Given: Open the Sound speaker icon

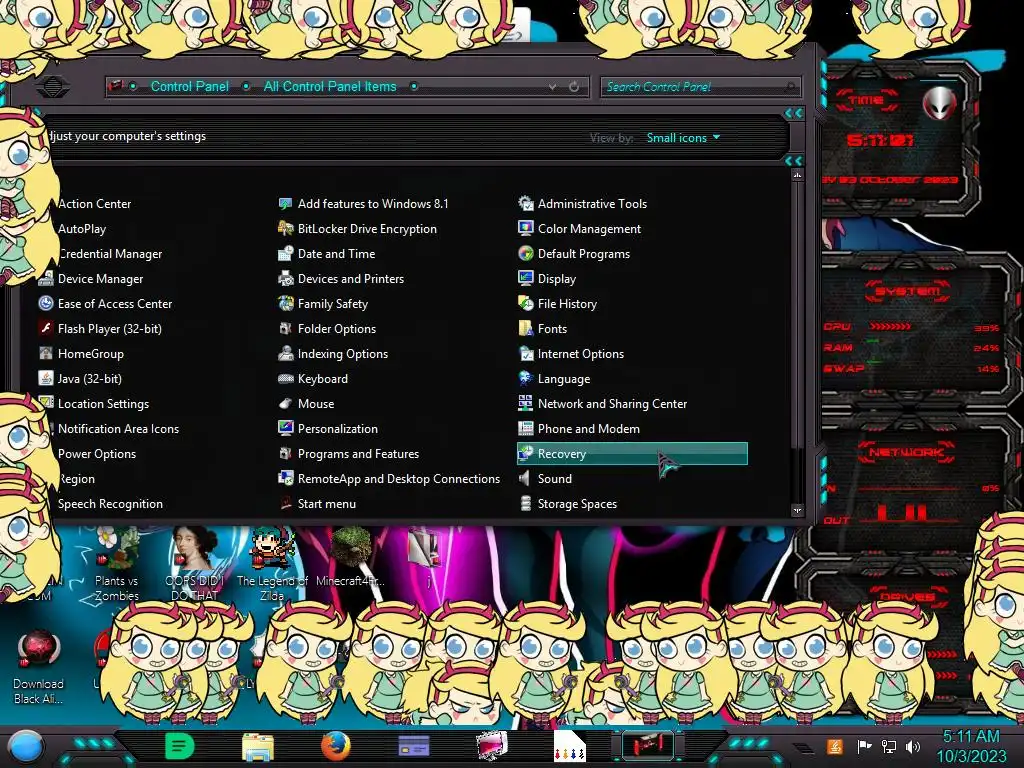Looking at the screenshot, I should click(524, 478).
